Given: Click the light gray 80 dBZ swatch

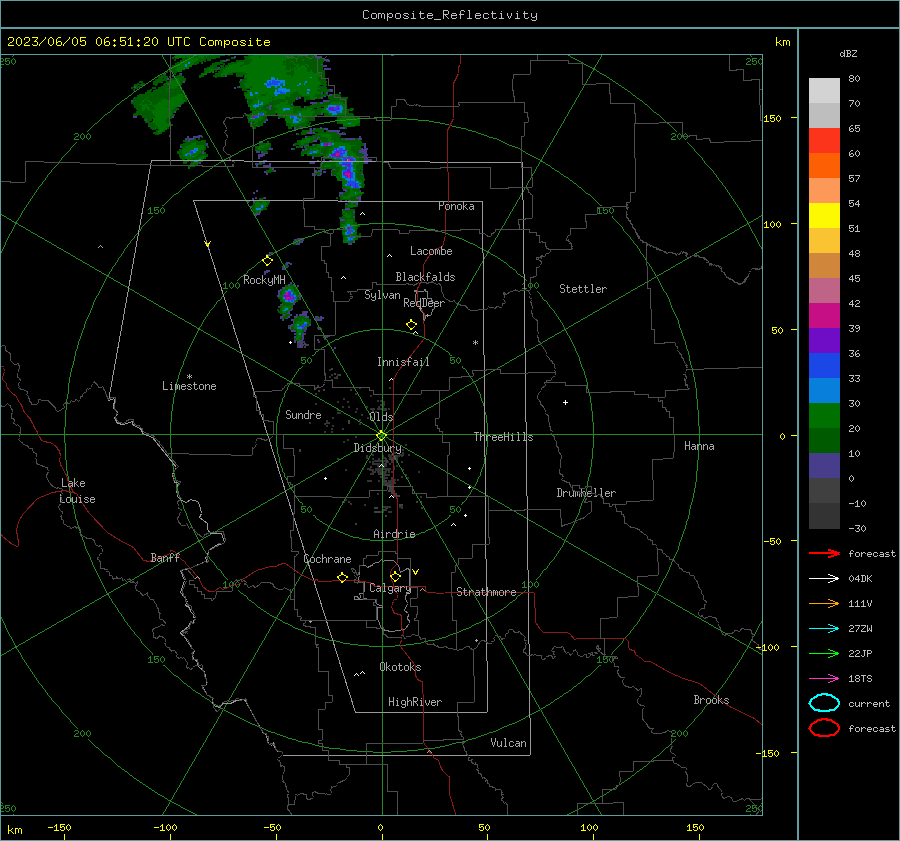Looking at the screenshot, I should pyautogui.click(x=824, y=90).
